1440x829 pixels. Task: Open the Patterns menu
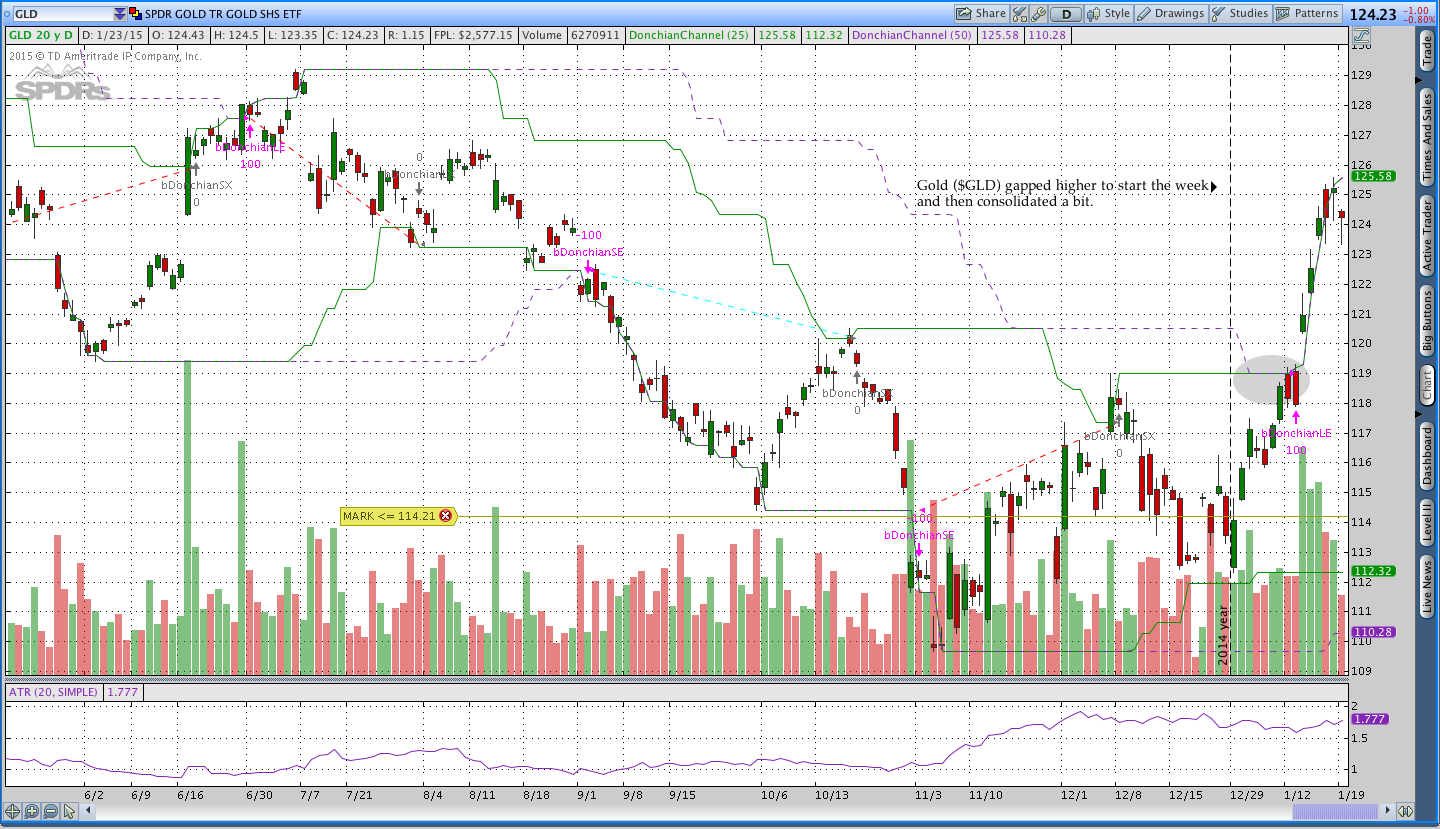(1307, 14)
